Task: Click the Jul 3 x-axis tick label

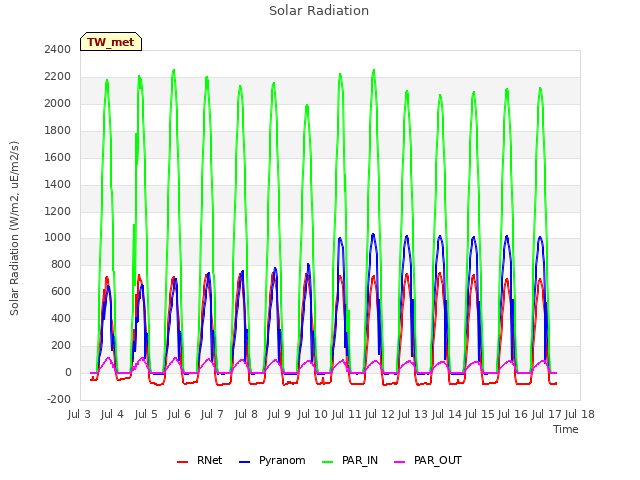Action: pos(79,414)
